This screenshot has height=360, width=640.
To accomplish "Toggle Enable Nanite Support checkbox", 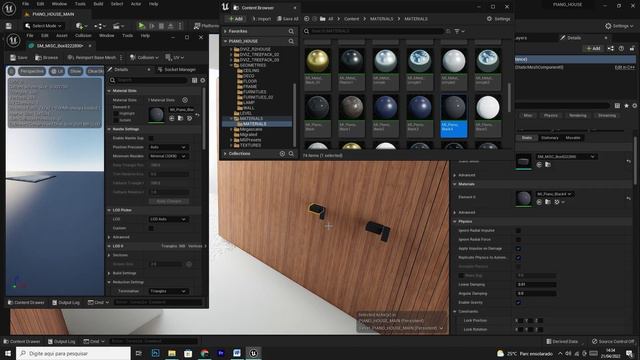I will click(151, 138).
